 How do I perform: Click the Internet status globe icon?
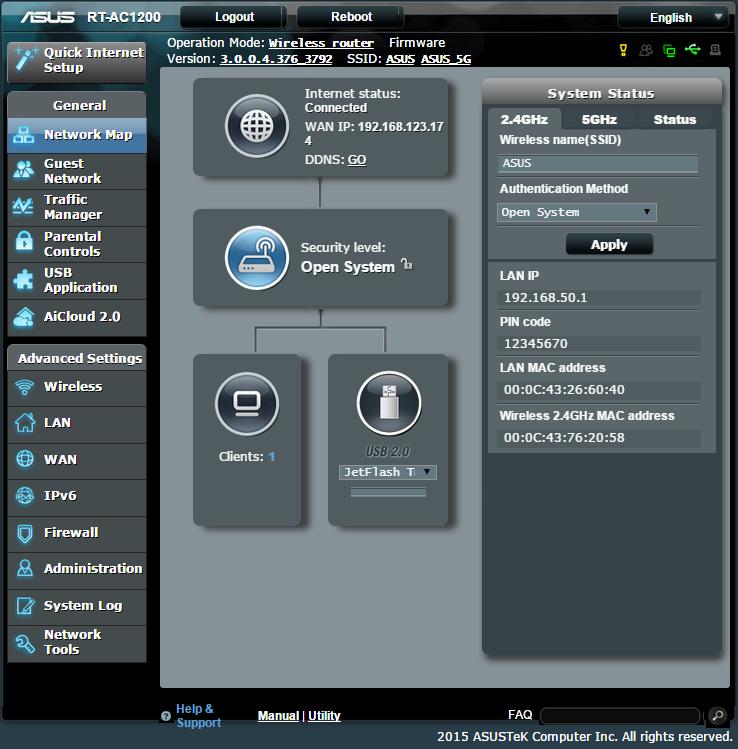click(x=257, y=127)
